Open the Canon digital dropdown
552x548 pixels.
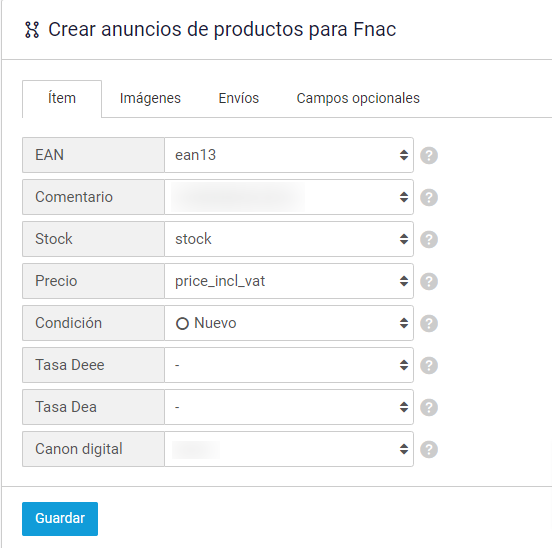click(x=289, y=449)
